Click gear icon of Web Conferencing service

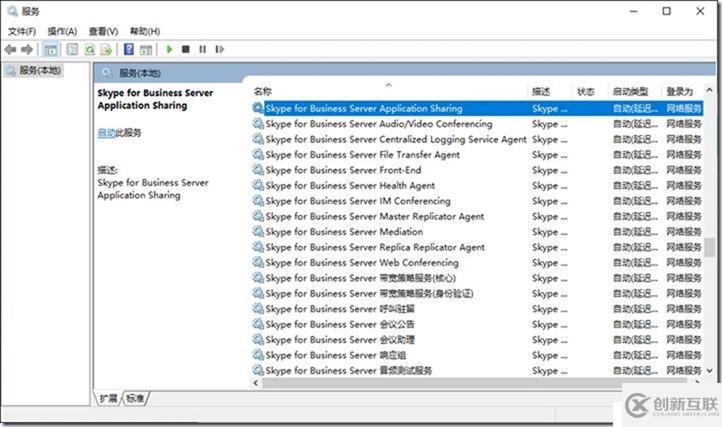pyautogui.click(x=258, y=262)
